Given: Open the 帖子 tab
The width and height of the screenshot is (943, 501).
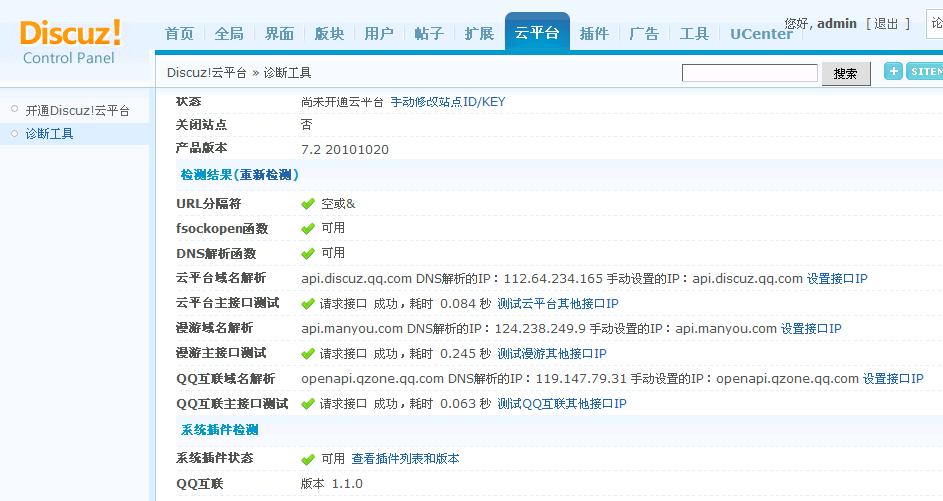Looking at the screenshot, I should pos(429,34).
